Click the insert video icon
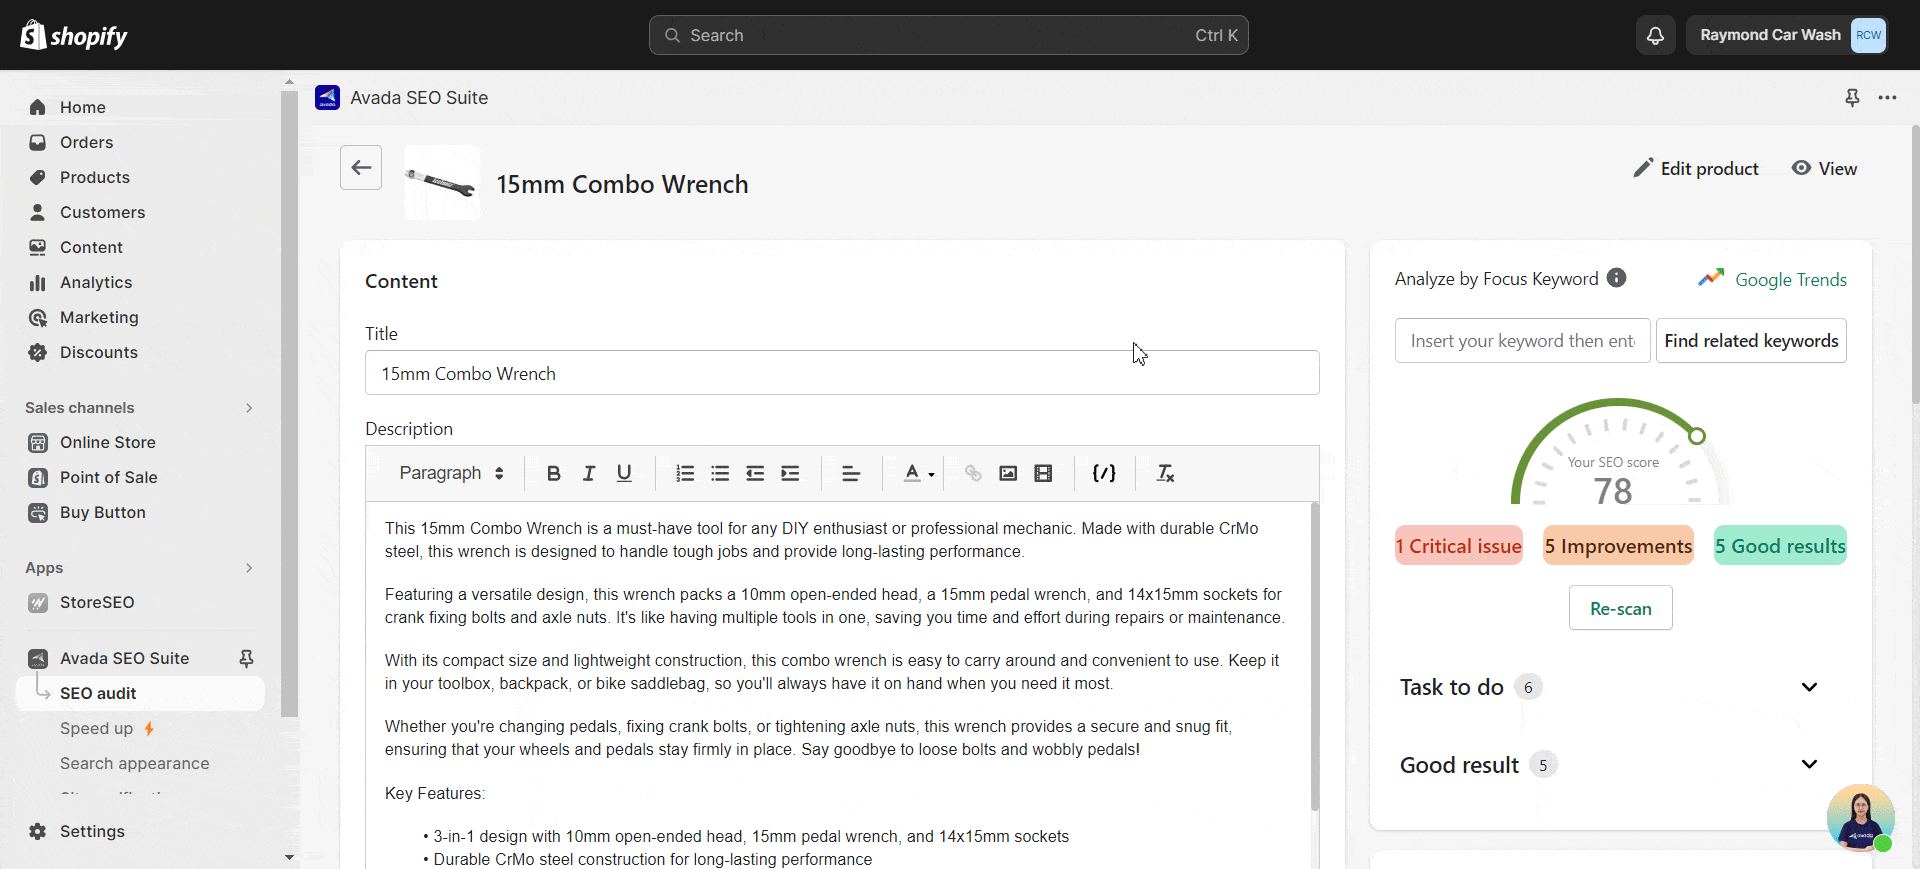The height and width of the screenshot is (869, 1920). 1043,473
